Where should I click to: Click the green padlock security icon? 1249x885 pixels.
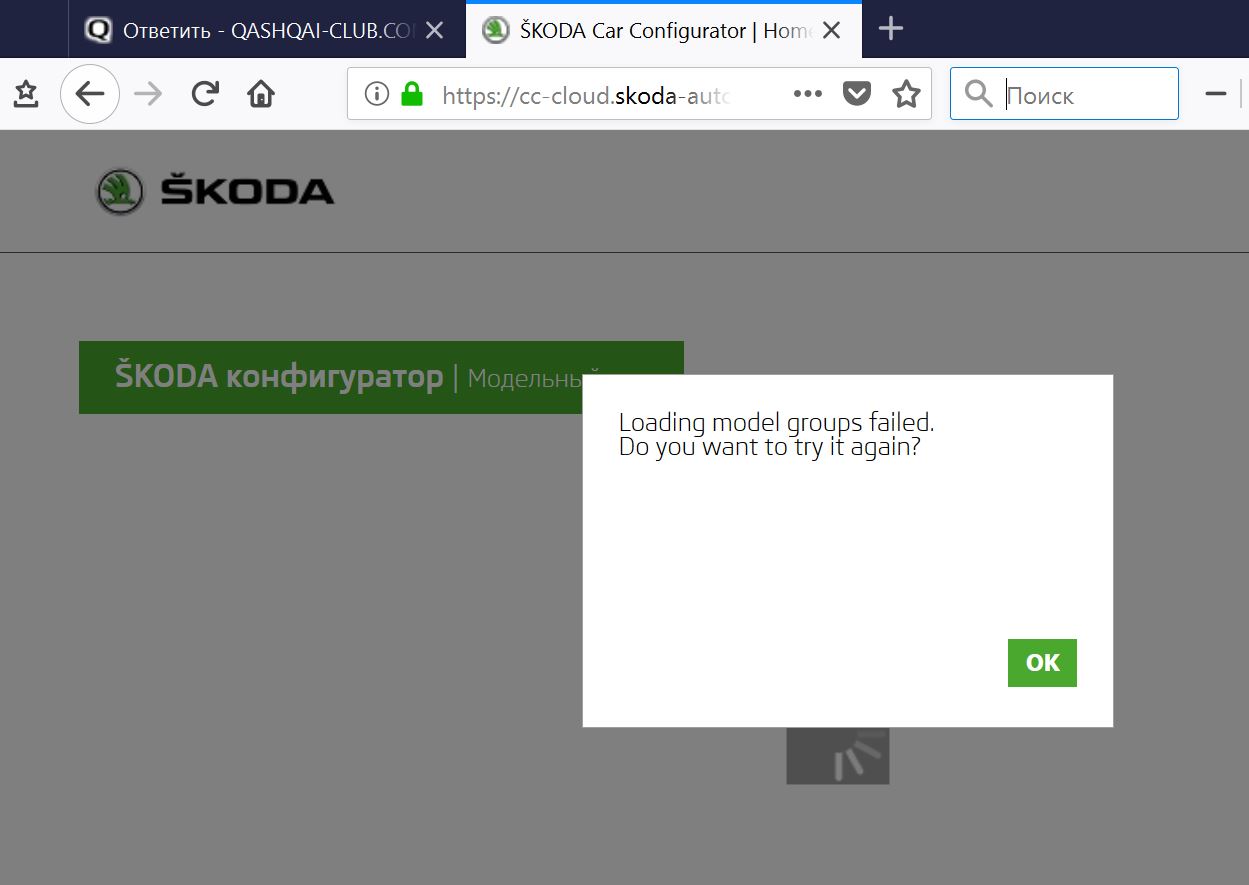tap(411, 94)
